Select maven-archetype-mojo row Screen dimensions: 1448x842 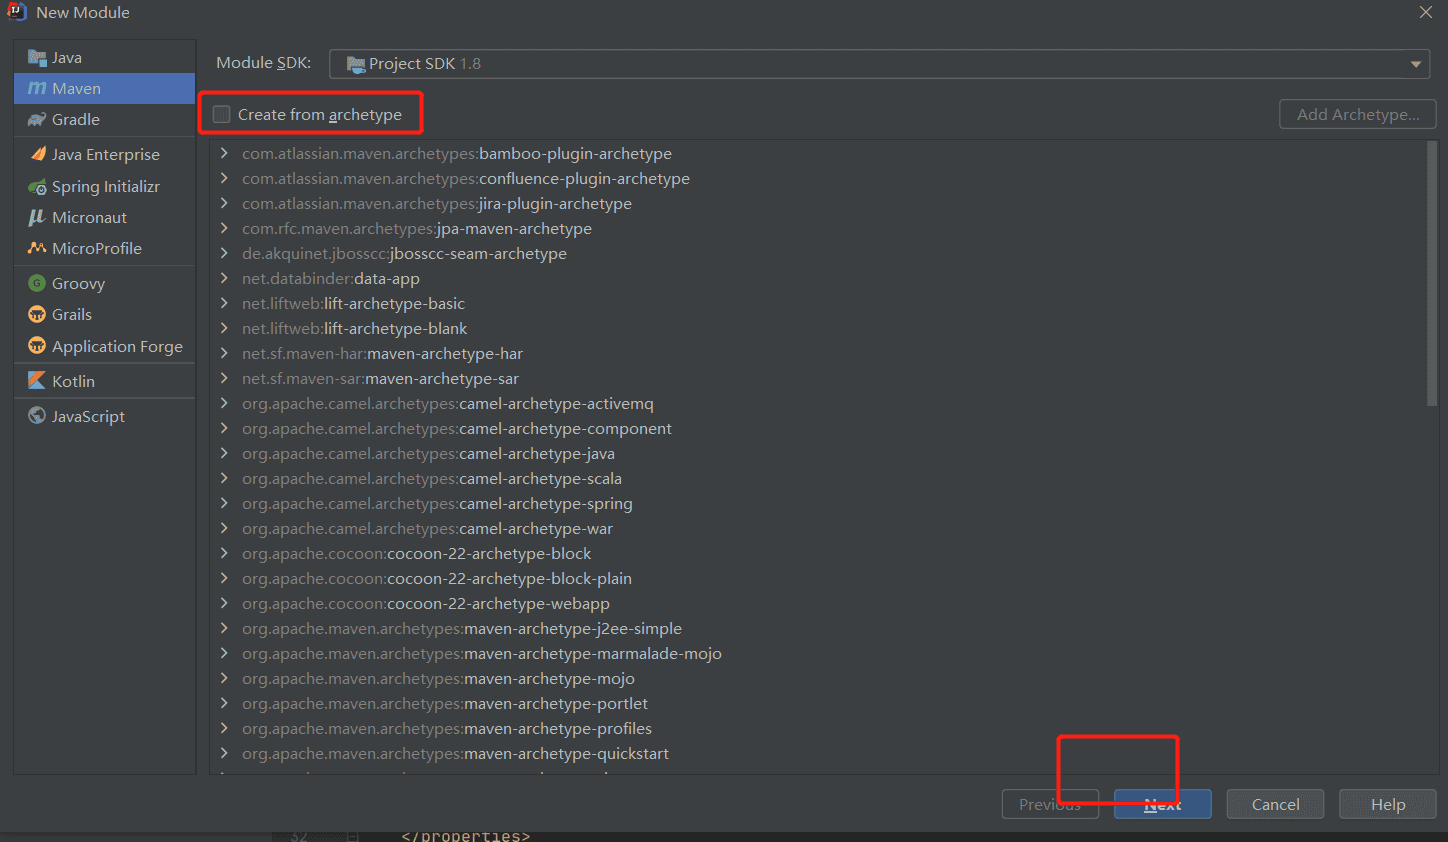[x=820, y=678]
